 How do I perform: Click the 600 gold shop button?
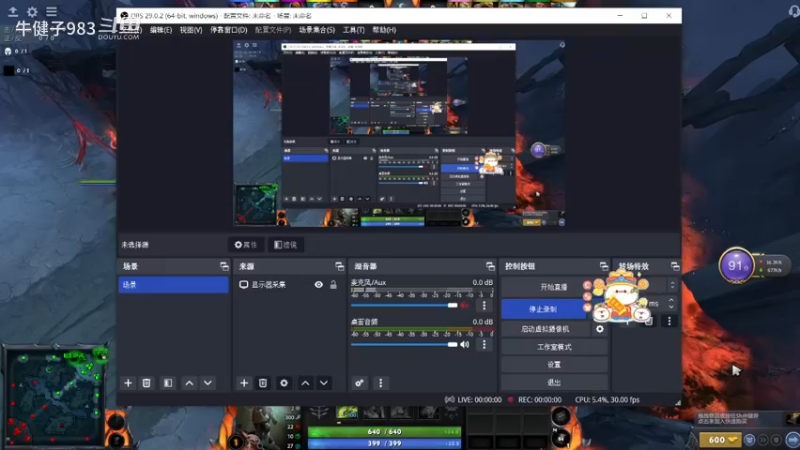[720, 440]
